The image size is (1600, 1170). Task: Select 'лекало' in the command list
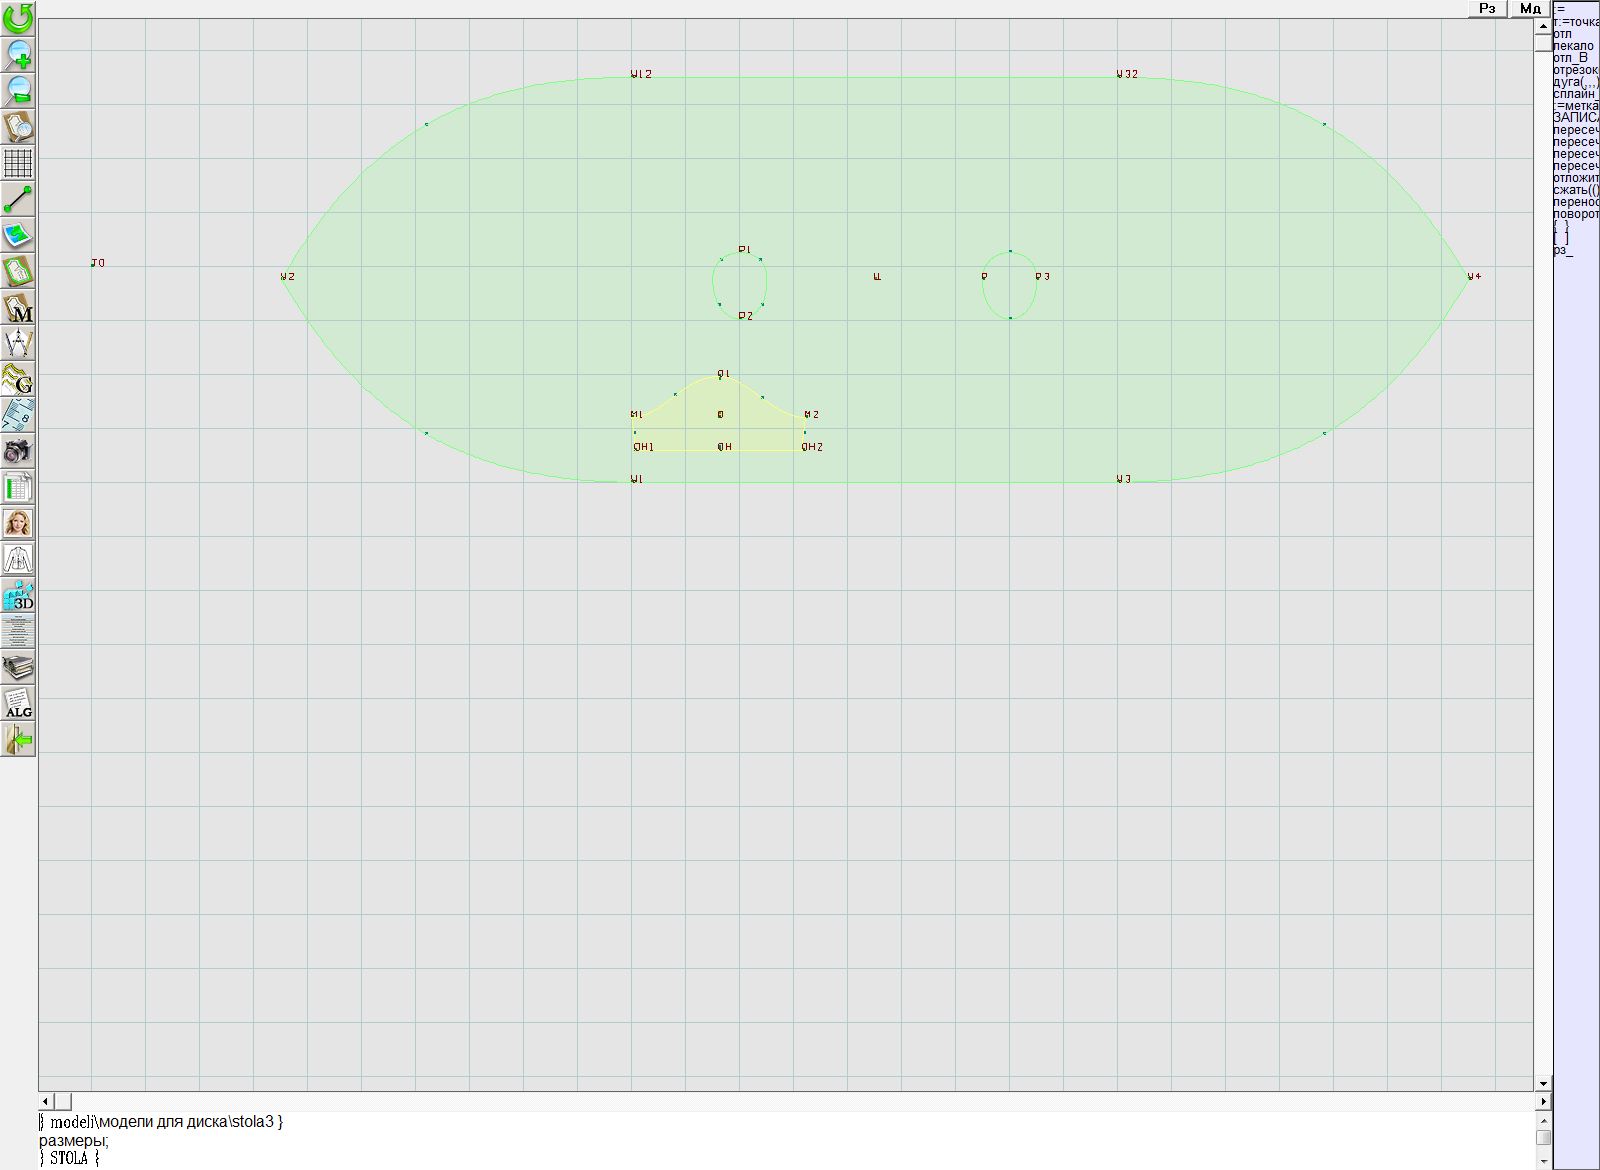pyautogui.click(x=1574, y=46)
